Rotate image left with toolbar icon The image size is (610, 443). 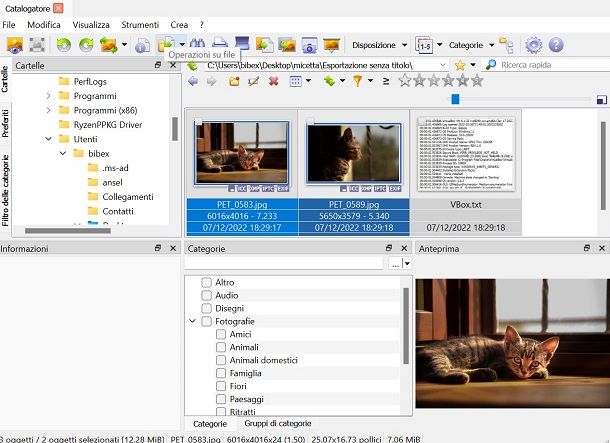(64, 45)
